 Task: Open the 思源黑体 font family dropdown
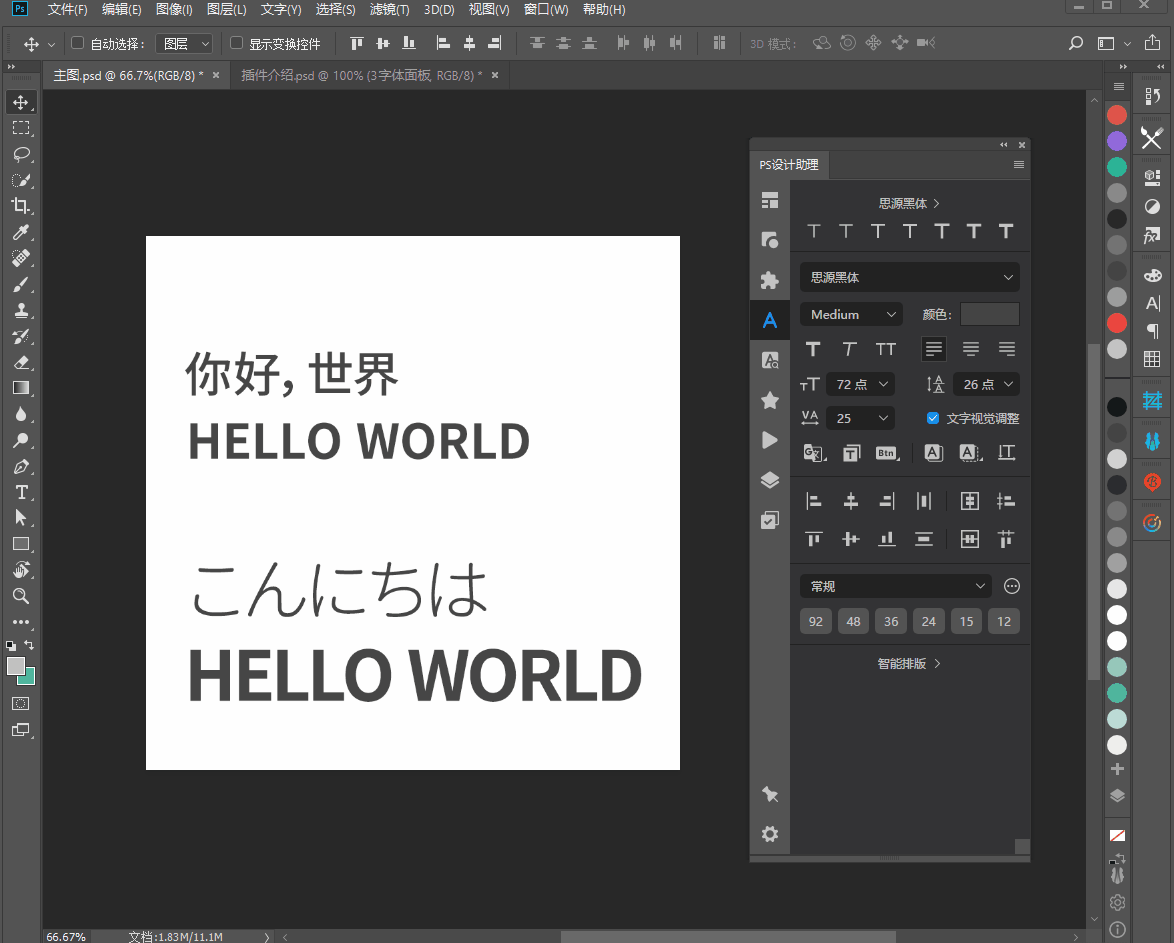point(909,277)
